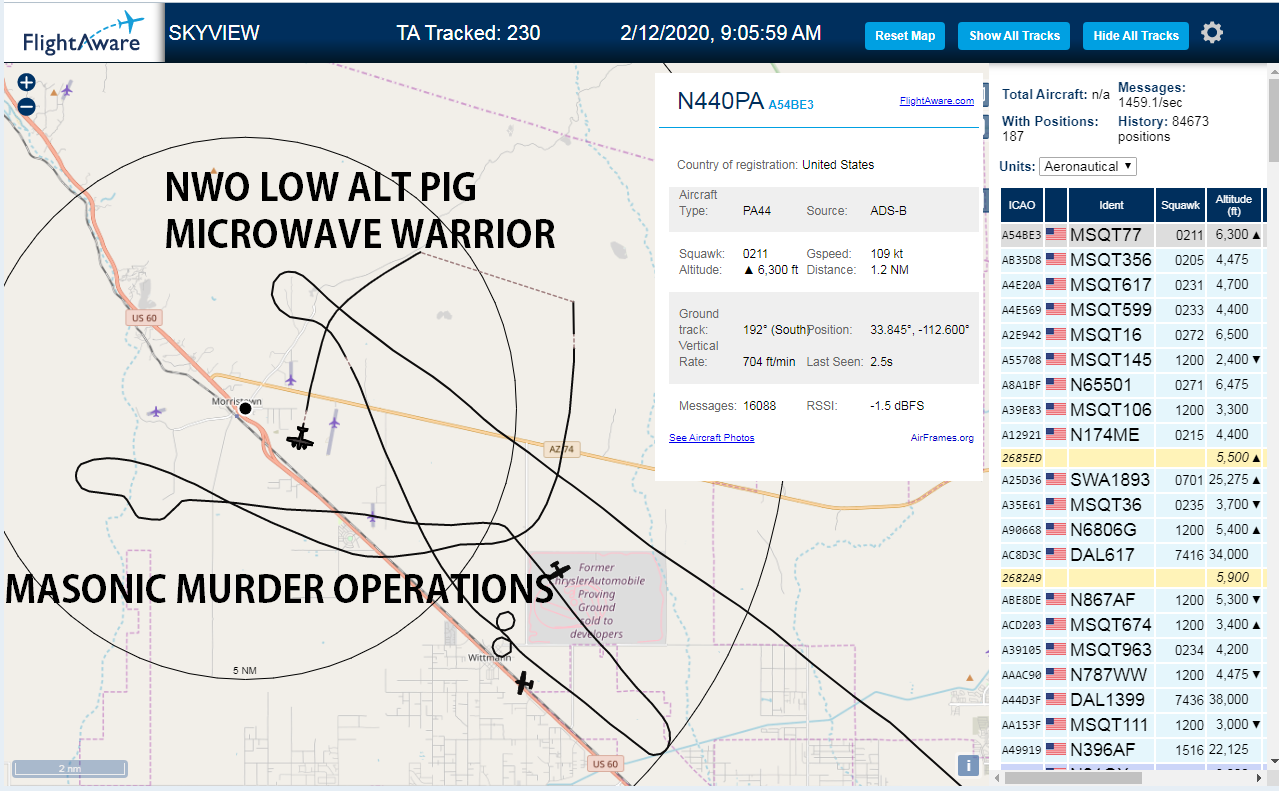Viewport: 1279px width, 791px height.
Task: Select the yellow 2682A9 row
Action: [x=1135, y=577]
